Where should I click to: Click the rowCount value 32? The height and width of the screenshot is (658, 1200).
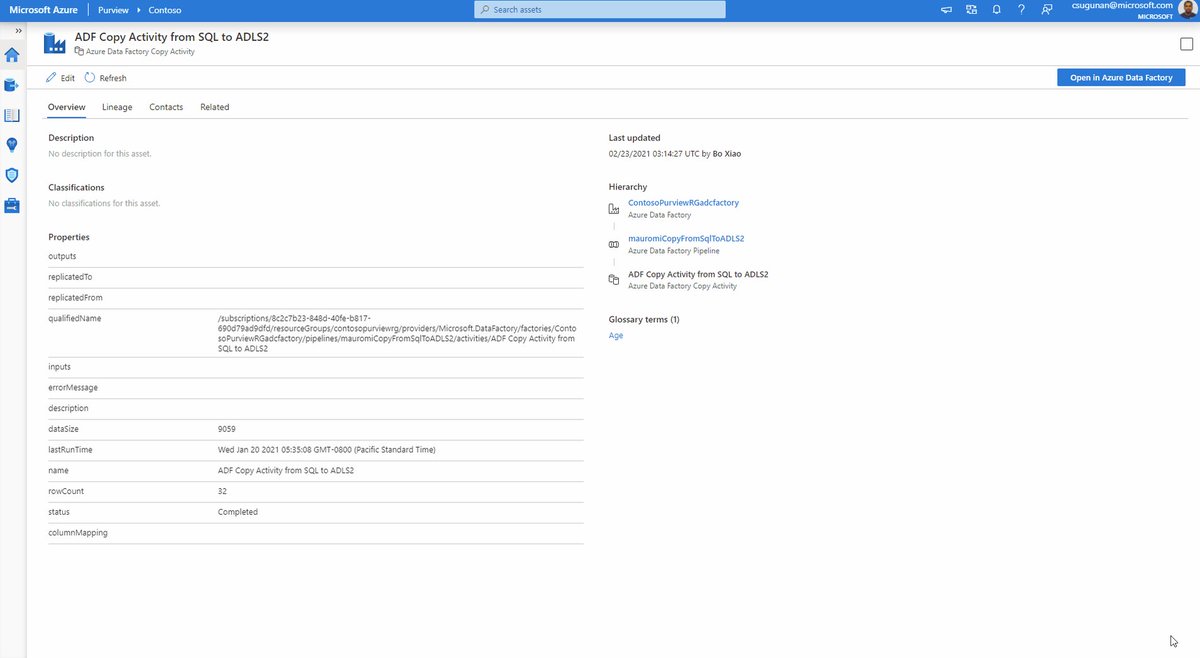click(222, 491)
